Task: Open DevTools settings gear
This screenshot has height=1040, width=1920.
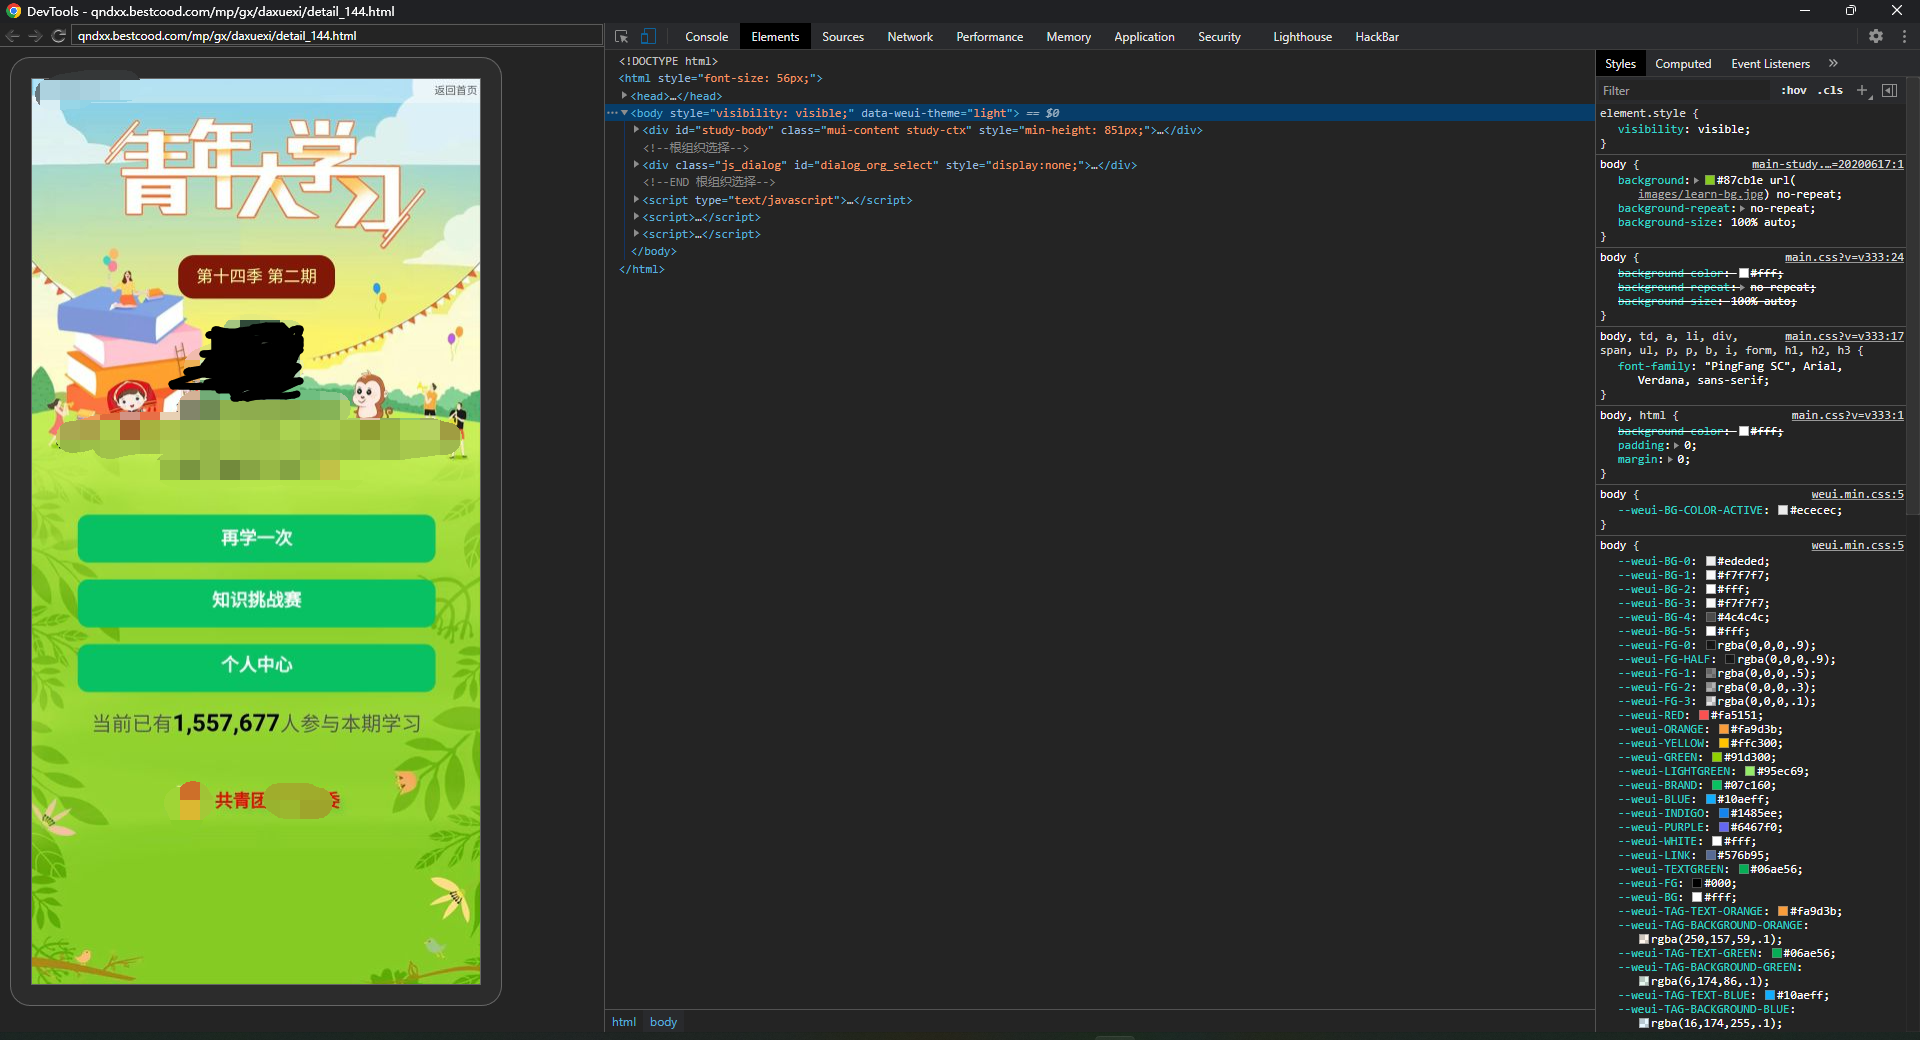Action: point(1876,36)
